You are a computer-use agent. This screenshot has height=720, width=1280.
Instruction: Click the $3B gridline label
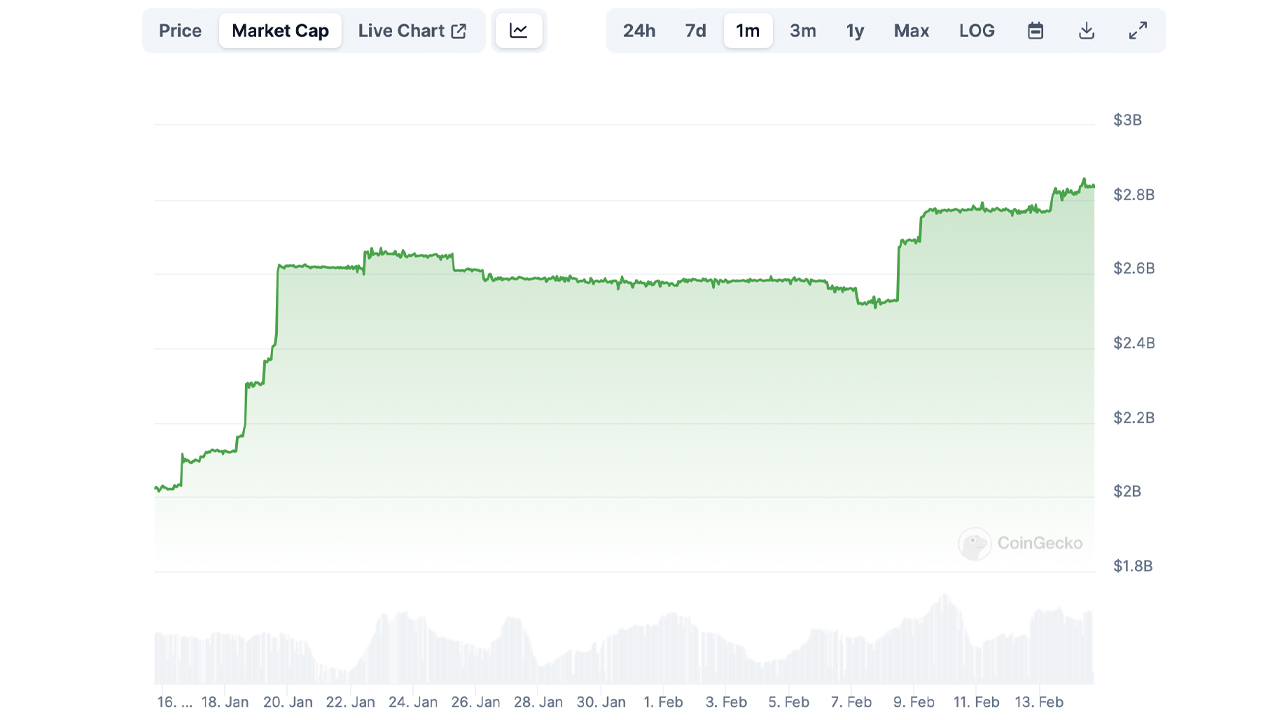(x=1127, y=120)
